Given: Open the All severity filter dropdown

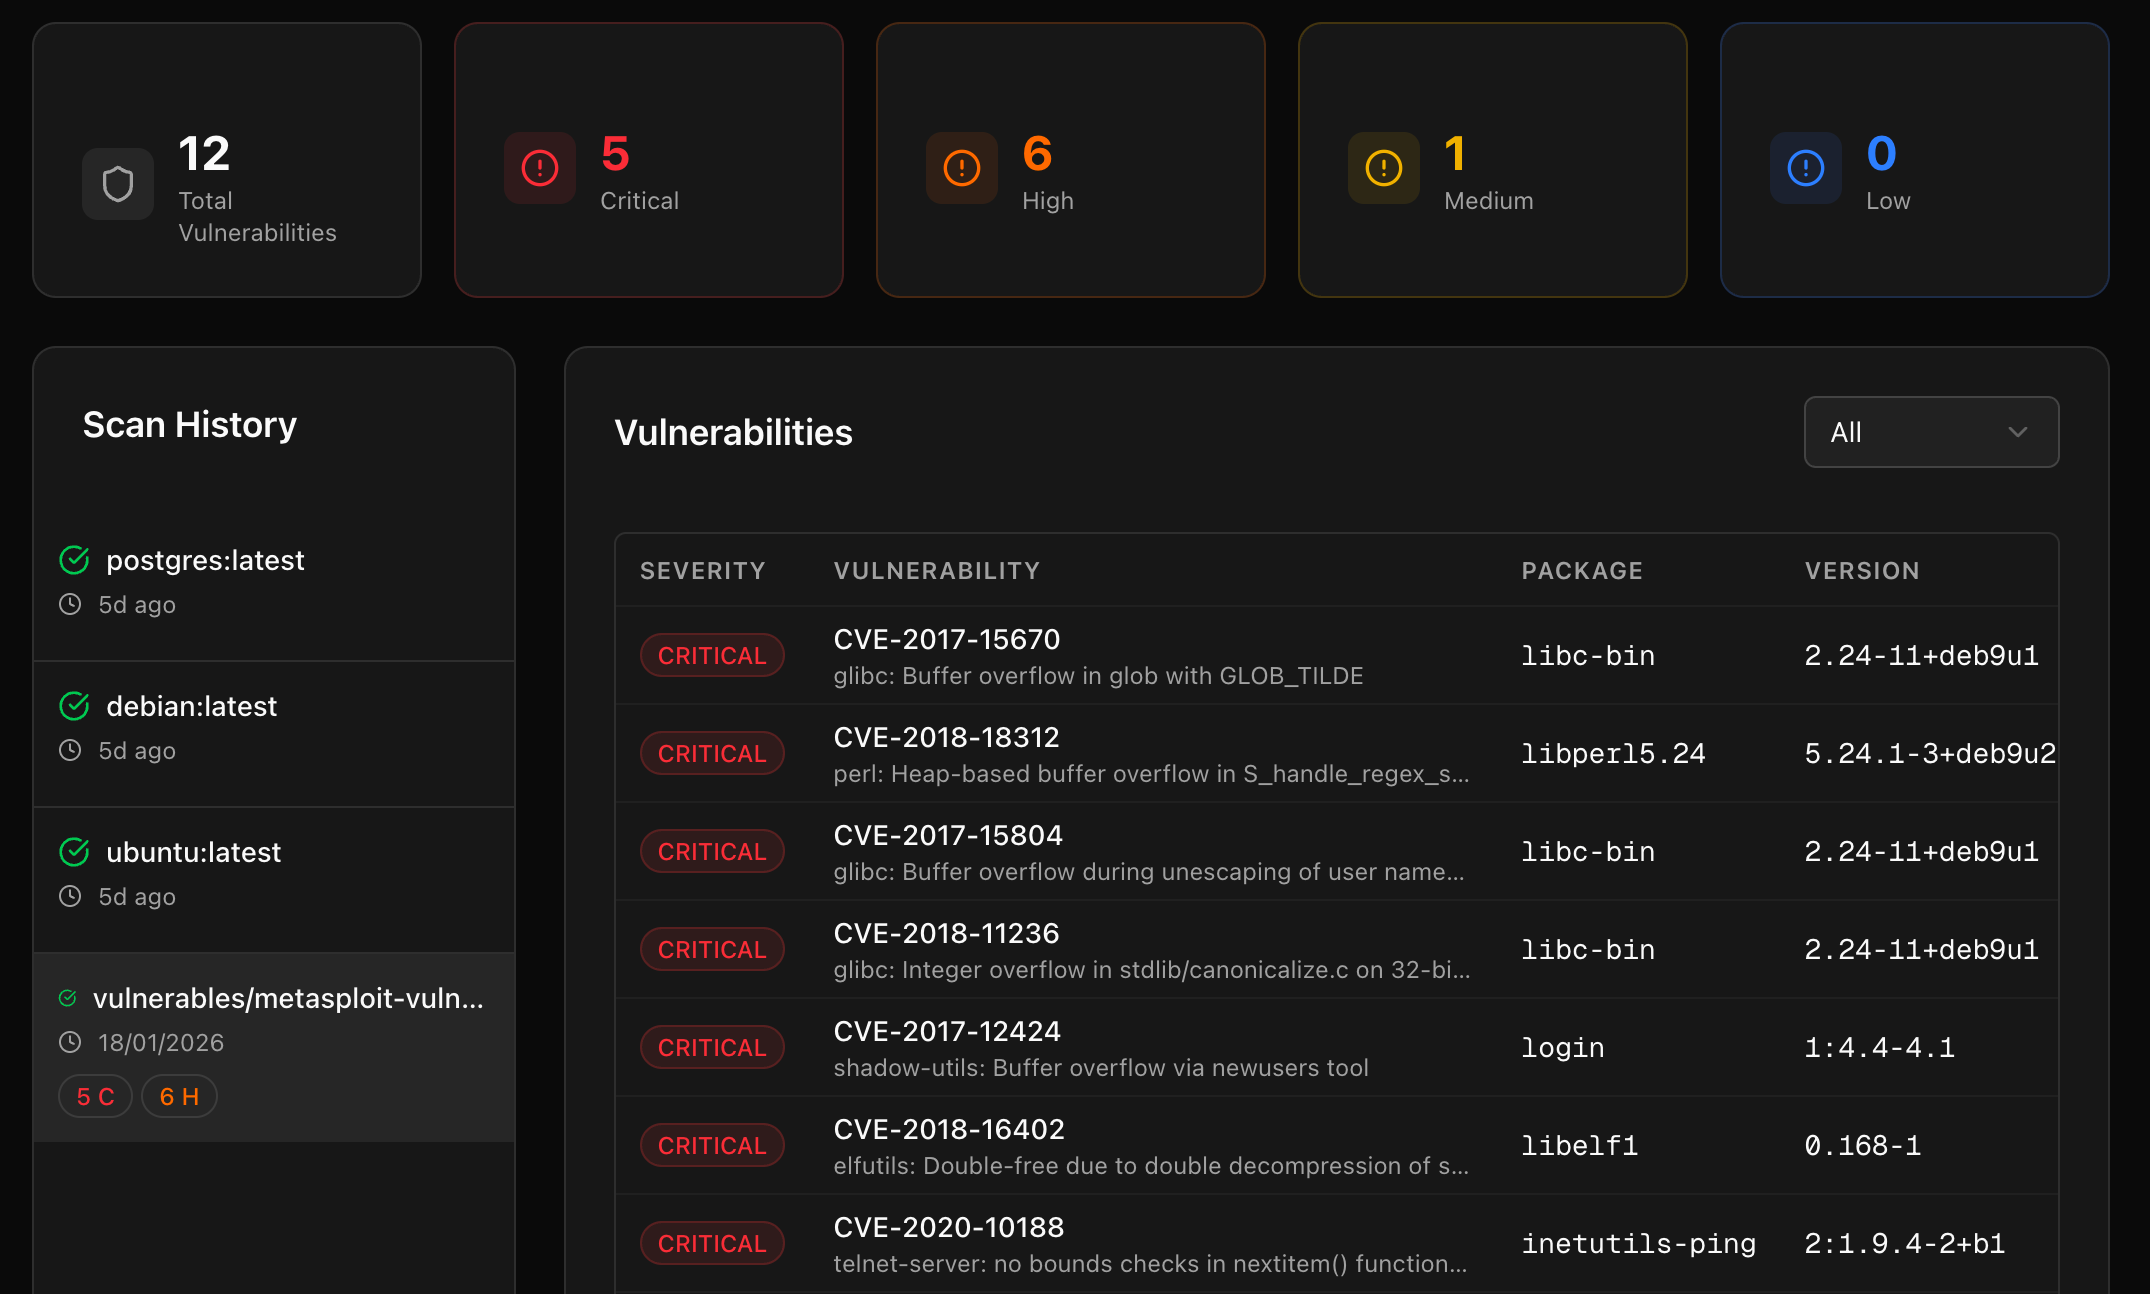Looking at the screenshot, I should pyautogui.click(x=1930, y=432).
